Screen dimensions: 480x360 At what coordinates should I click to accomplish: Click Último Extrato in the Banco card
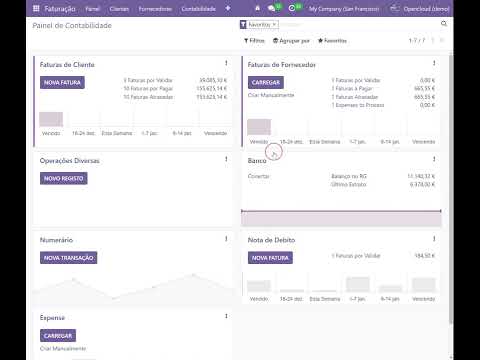(349, 185)
